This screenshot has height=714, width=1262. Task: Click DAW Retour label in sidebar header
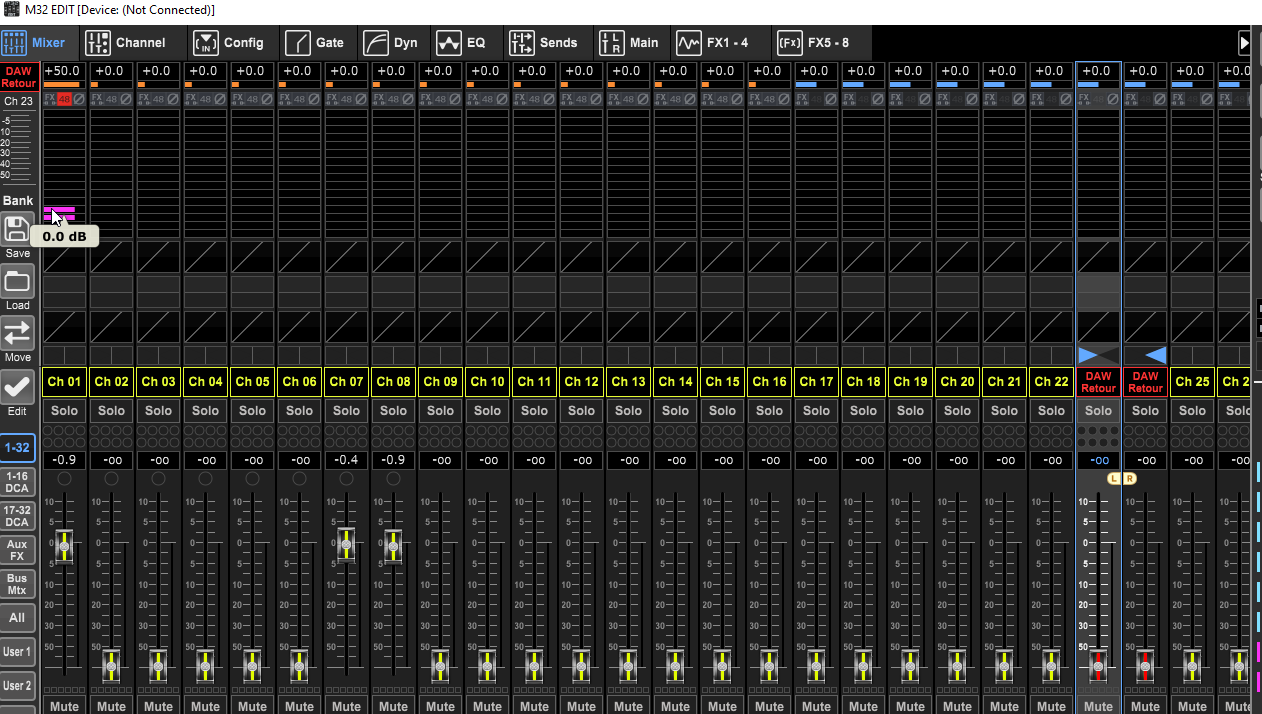click(18, 77)
